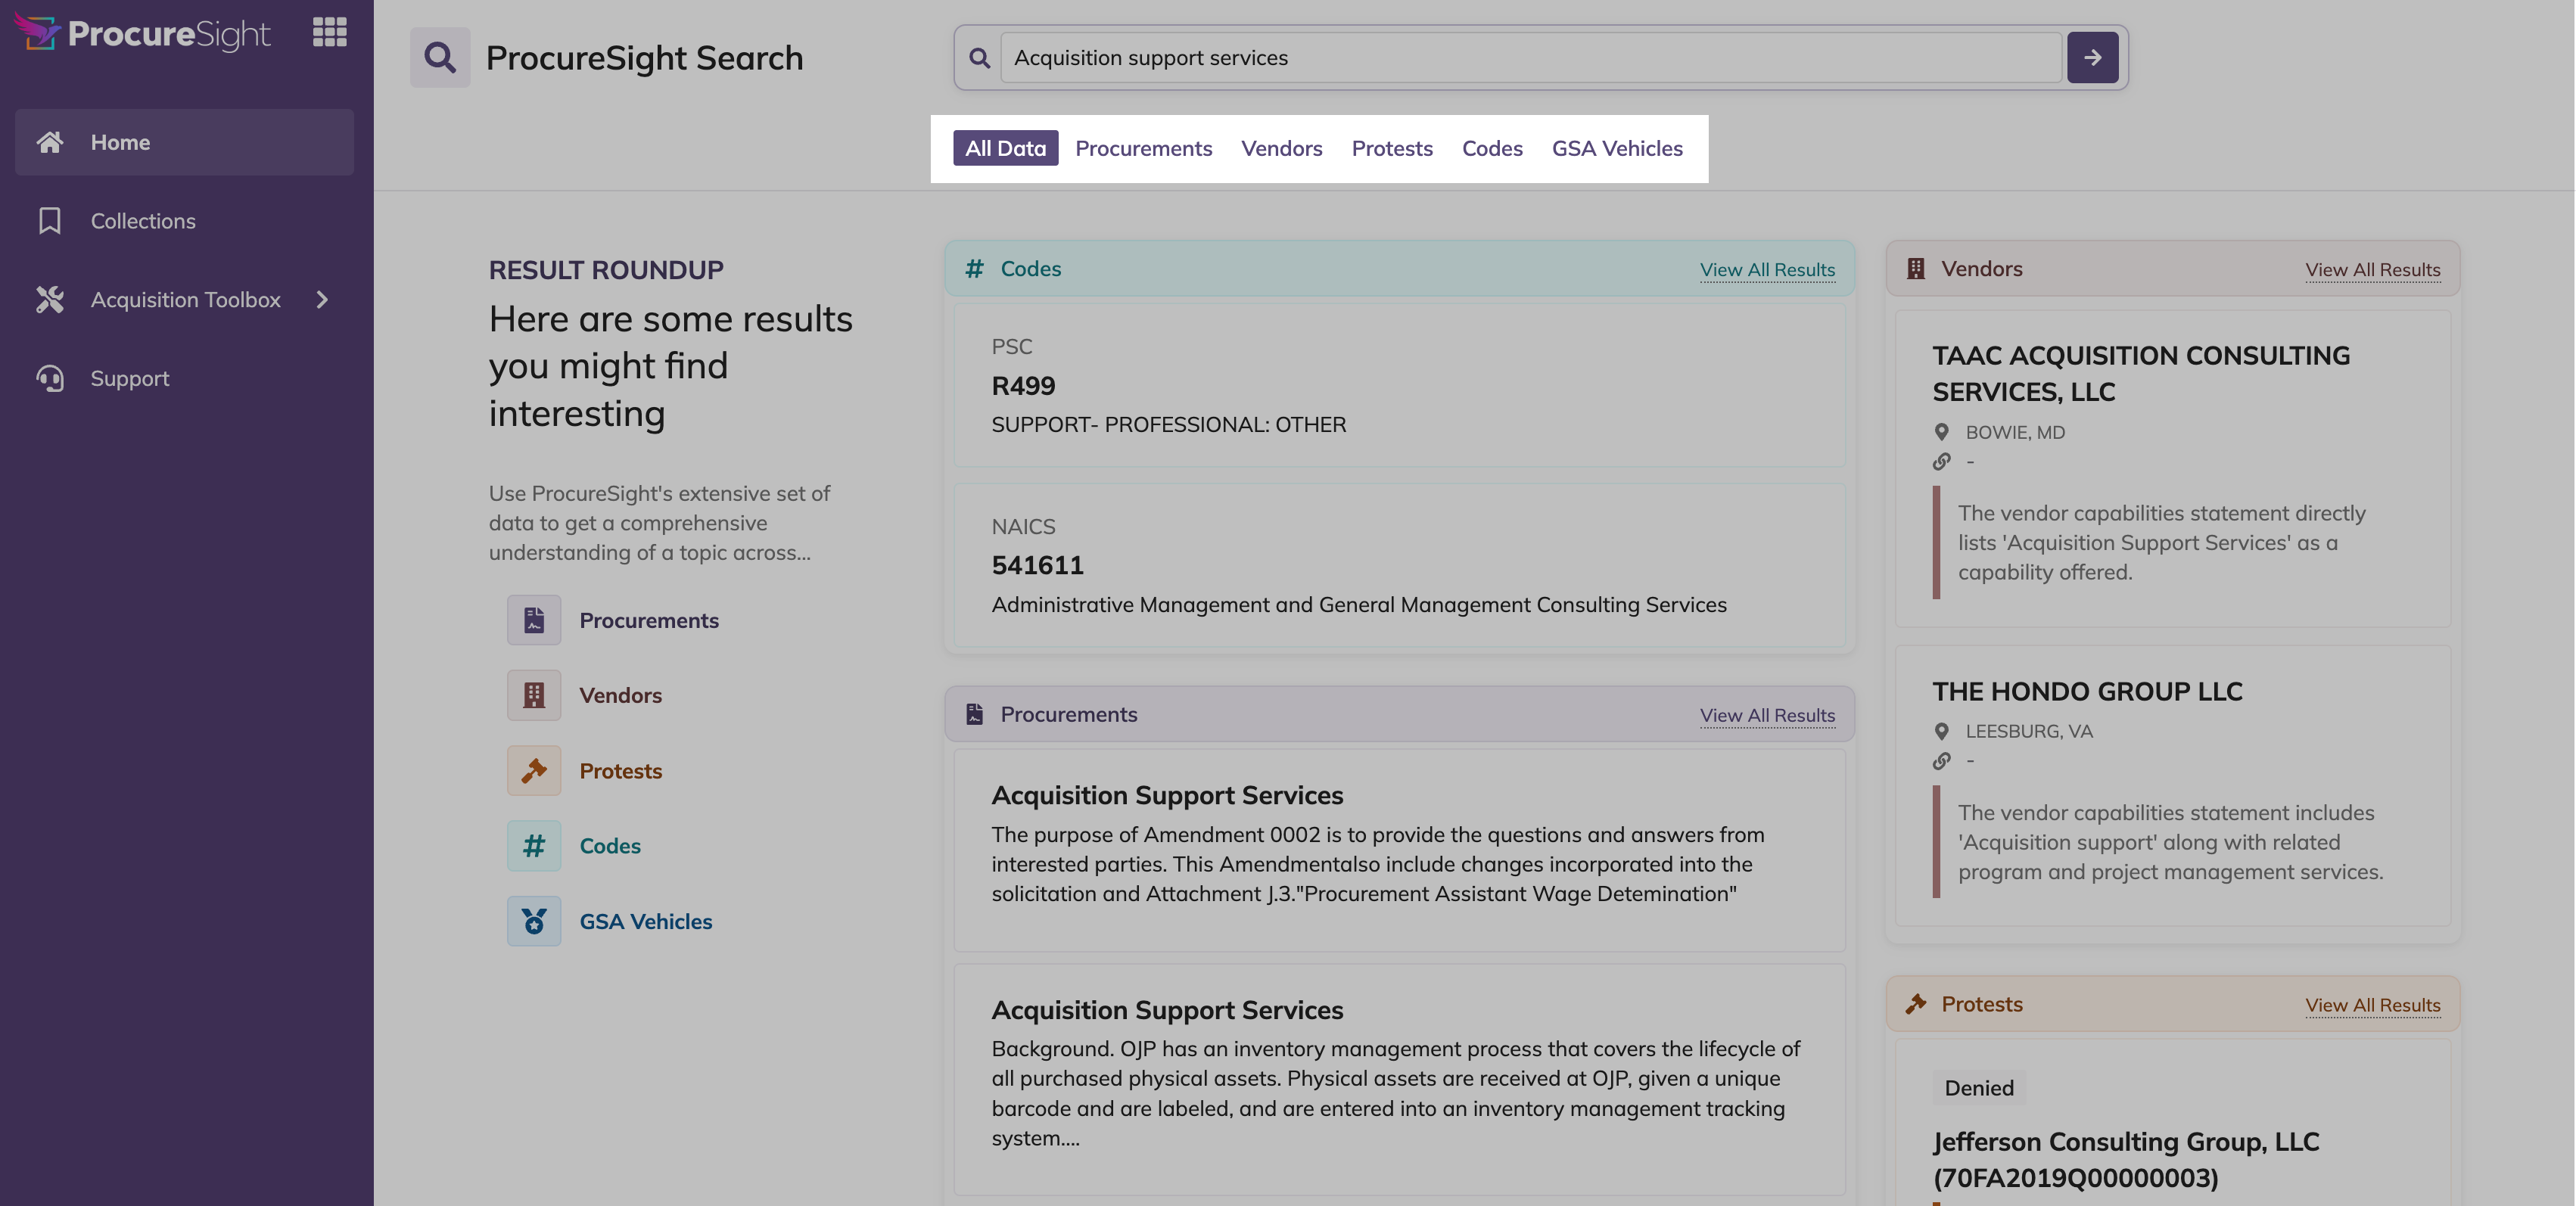This screenshot has width=2576, height=1206.
Task: Click the BOWIE, MD location text
Action: click(2015, 432)
